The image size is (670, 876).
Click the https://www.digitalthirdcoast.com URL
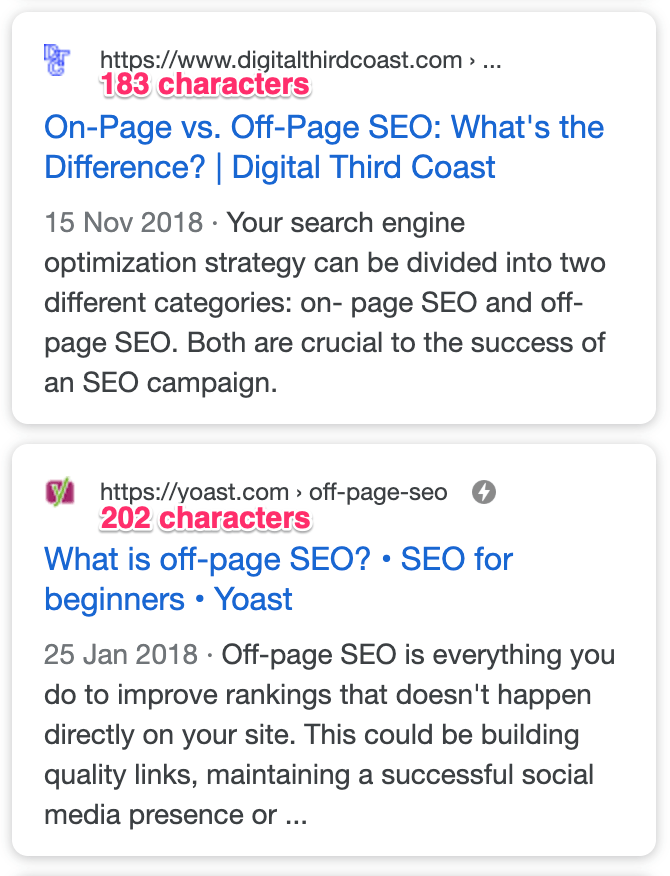278,60
